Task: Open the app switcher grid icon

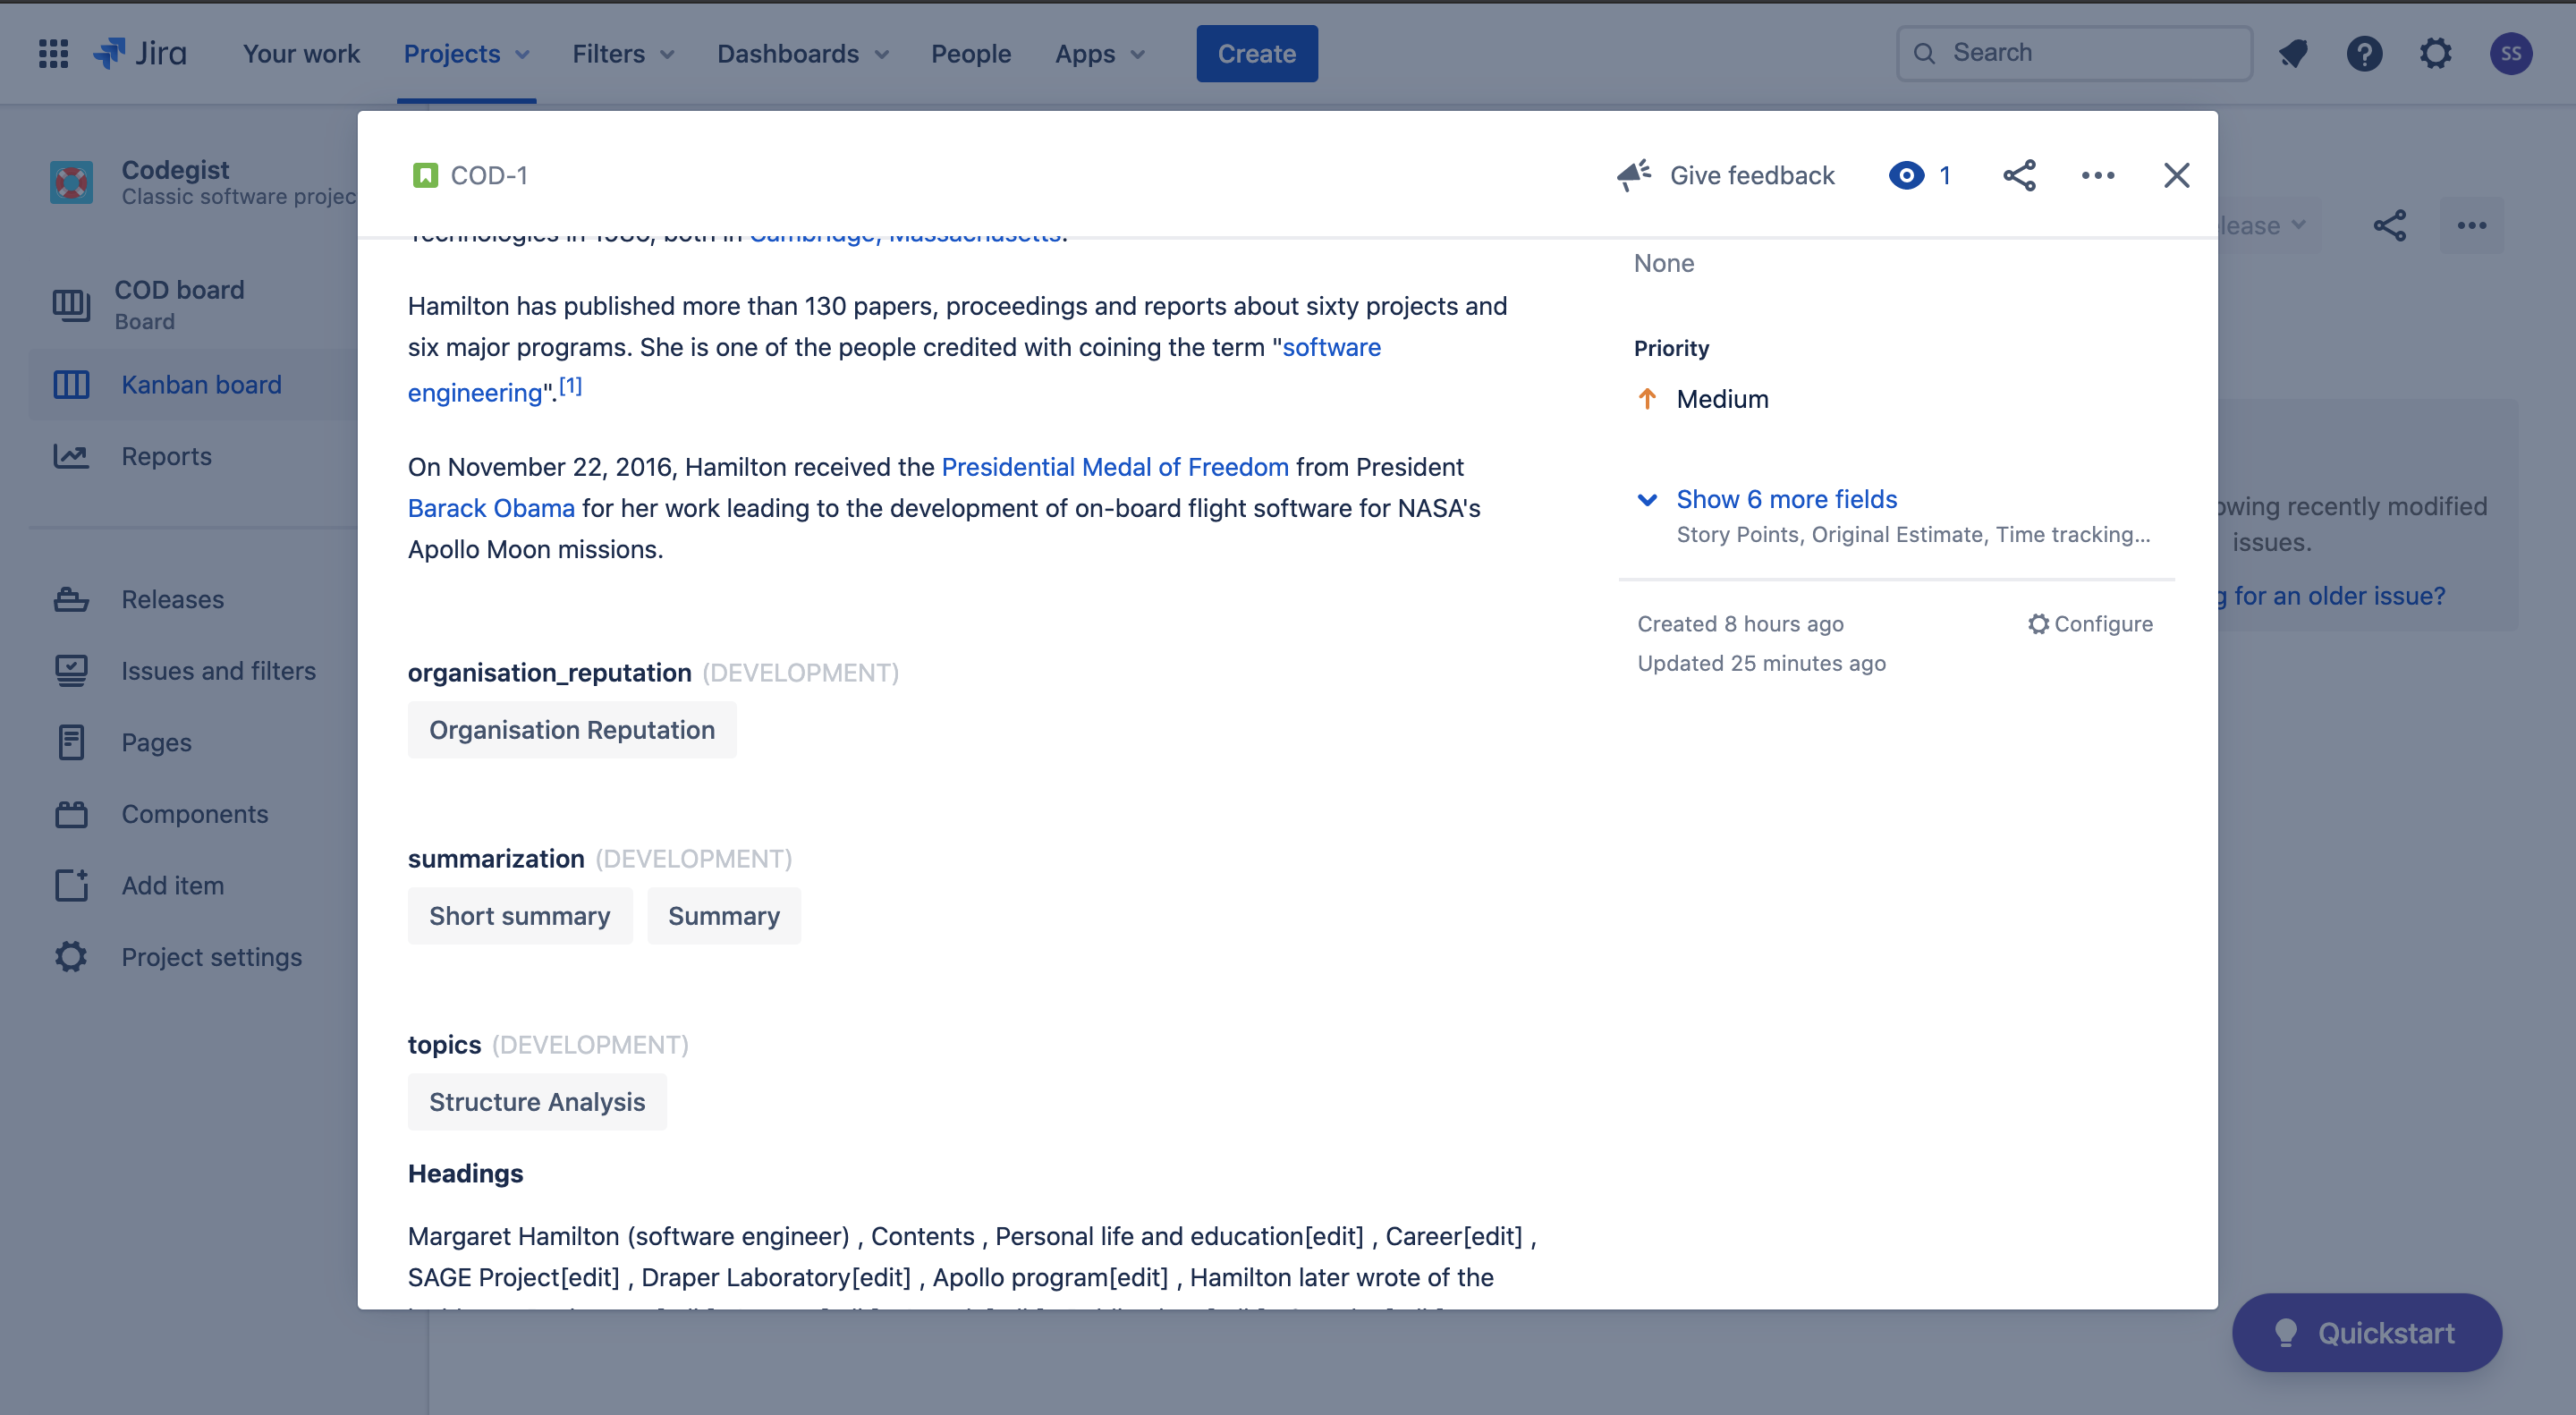Action: (x=53, y=53)
